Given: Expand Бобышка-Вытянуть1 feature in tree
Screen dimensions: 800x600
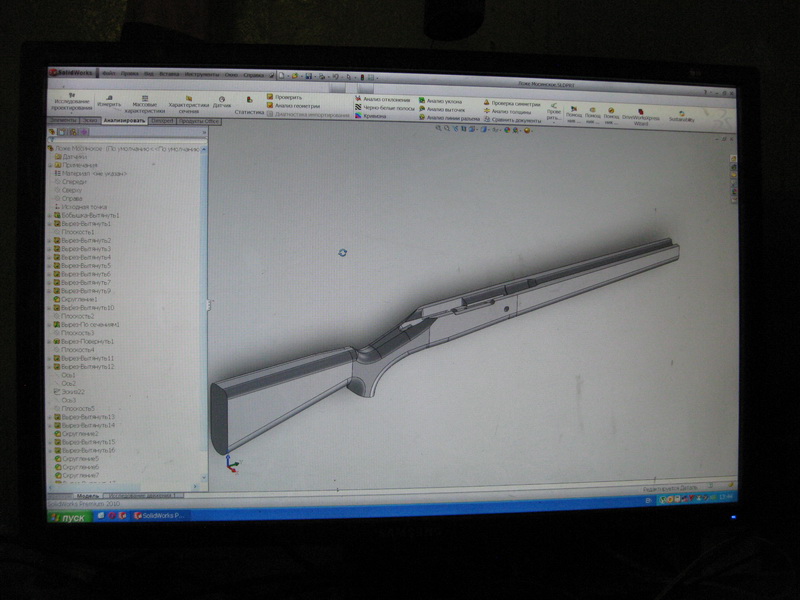Looking at the screenshot, I should click(x=49, y=215).
